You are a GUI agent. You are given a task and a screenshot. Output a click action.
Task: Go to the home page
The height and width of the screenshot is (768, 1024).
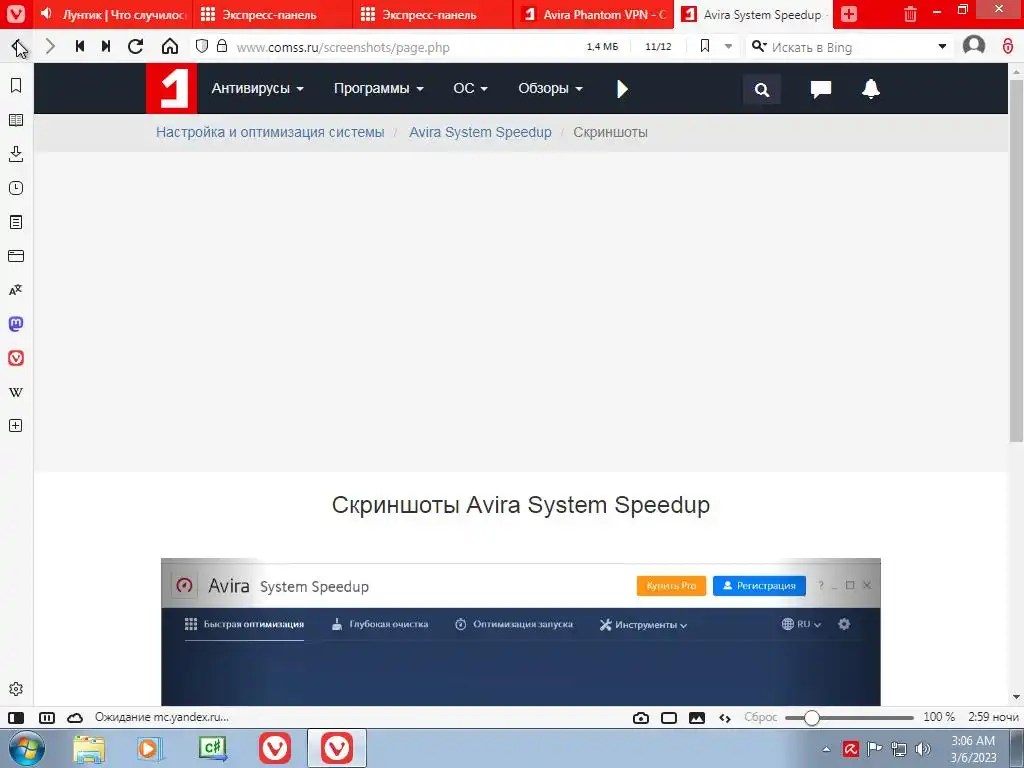point(170,46)
